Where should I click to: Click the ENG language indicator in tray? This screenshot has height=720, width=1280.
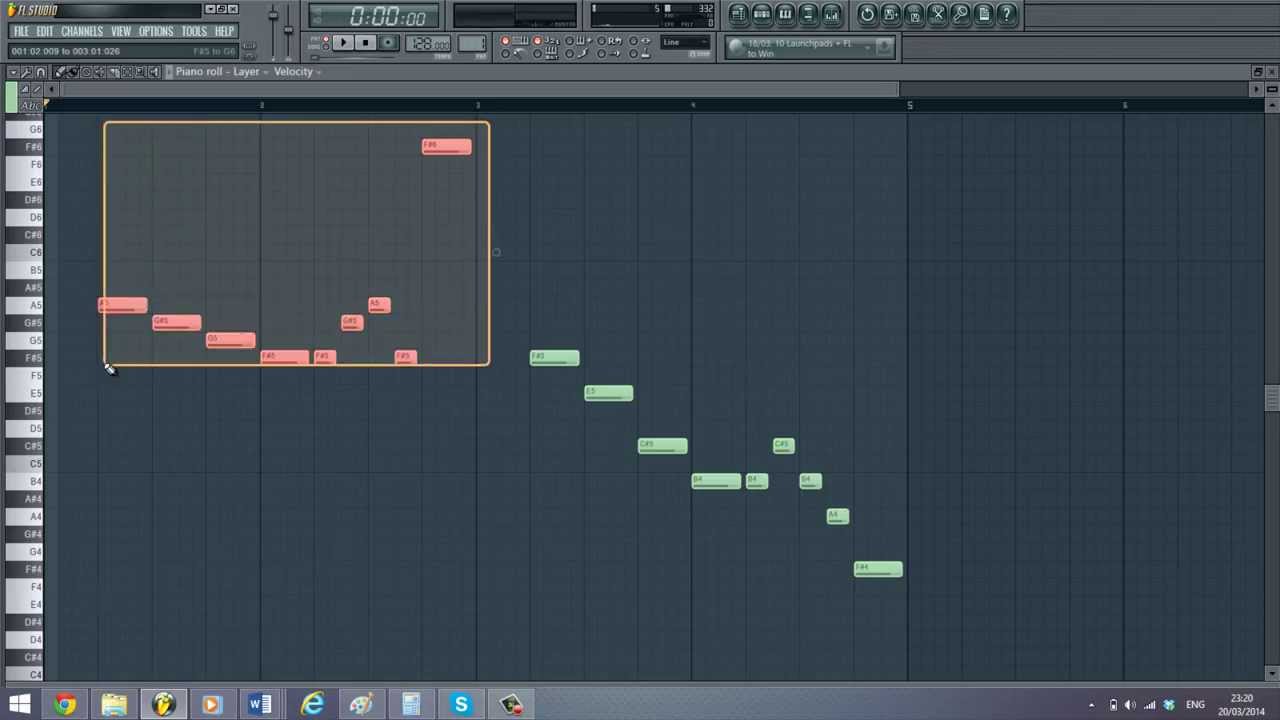(x=1195, y=705)
